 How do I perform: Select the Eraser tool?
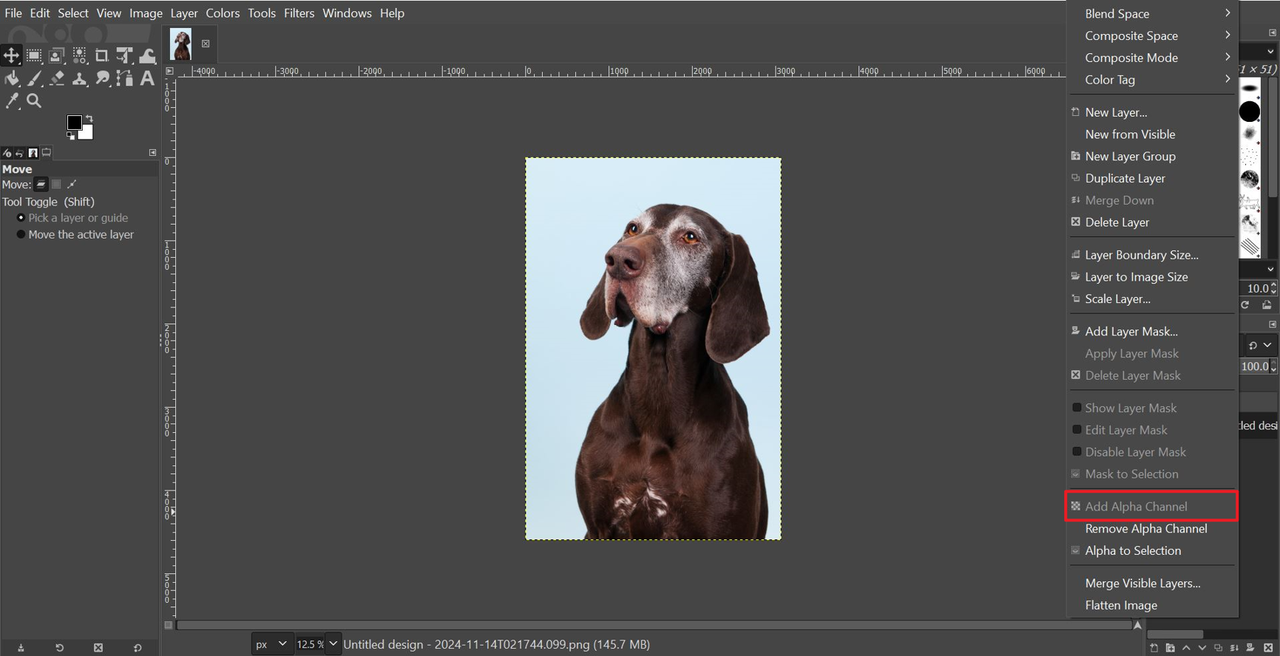pos(57,78)
